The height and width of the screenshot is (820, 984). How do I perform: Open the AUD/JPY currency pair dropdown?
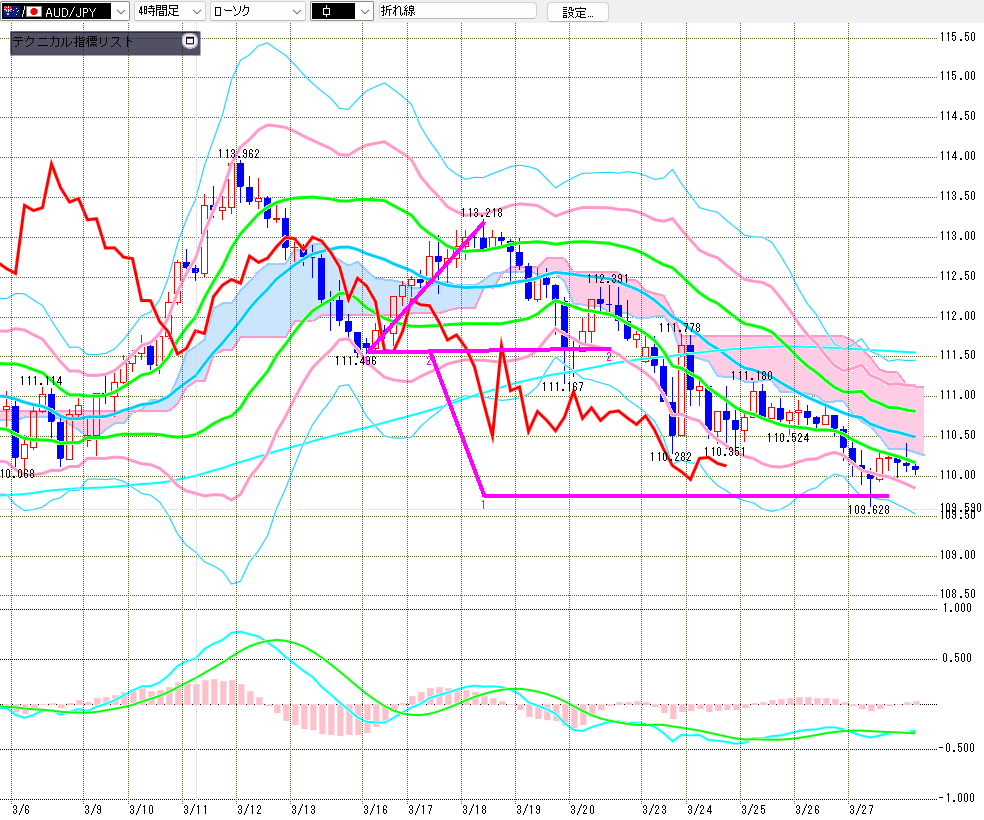[120, 12]
